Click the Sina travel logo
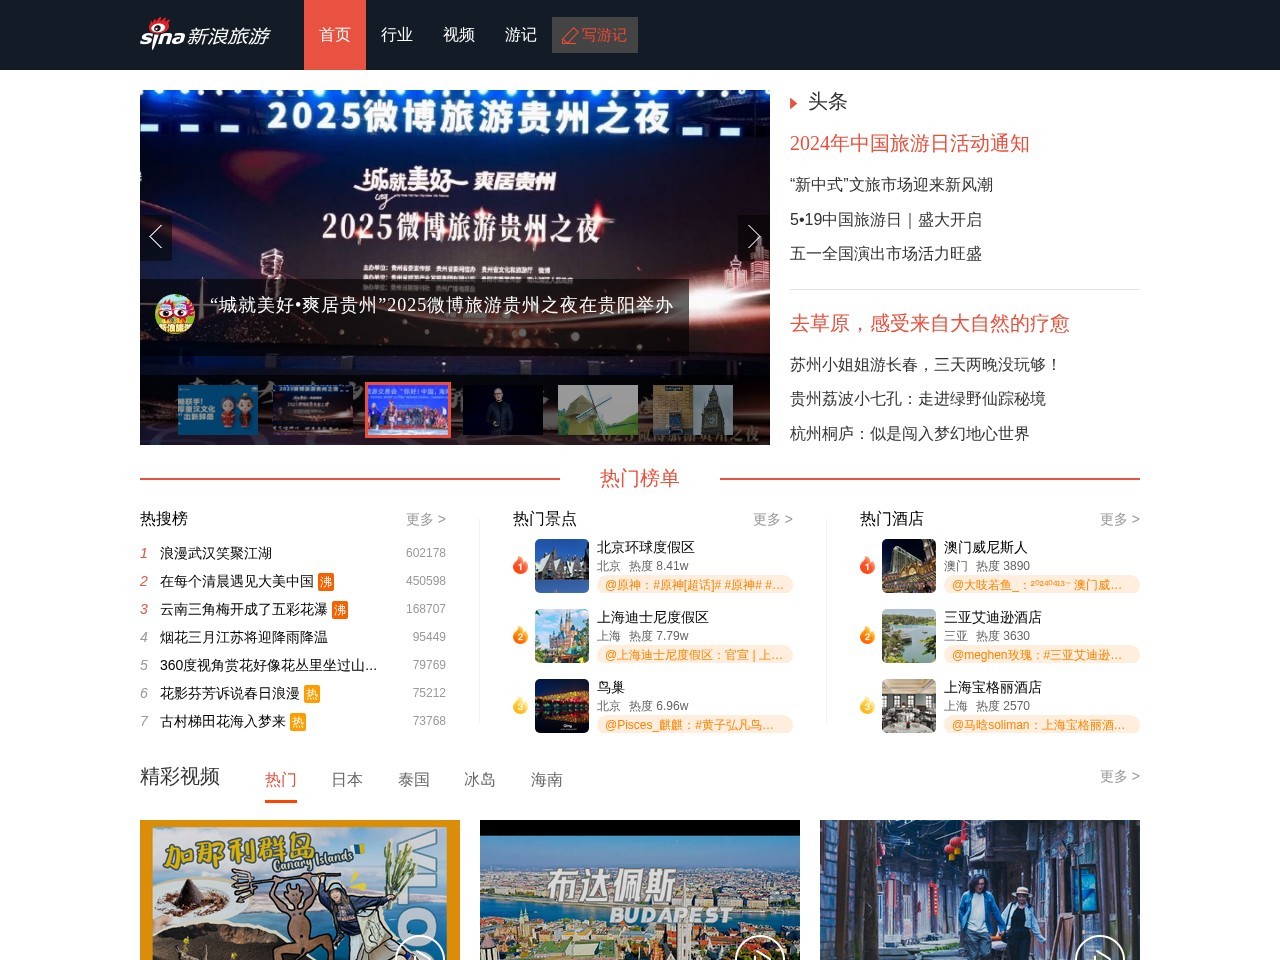Viewport: 1280px width, 960px height. point(204,35)
